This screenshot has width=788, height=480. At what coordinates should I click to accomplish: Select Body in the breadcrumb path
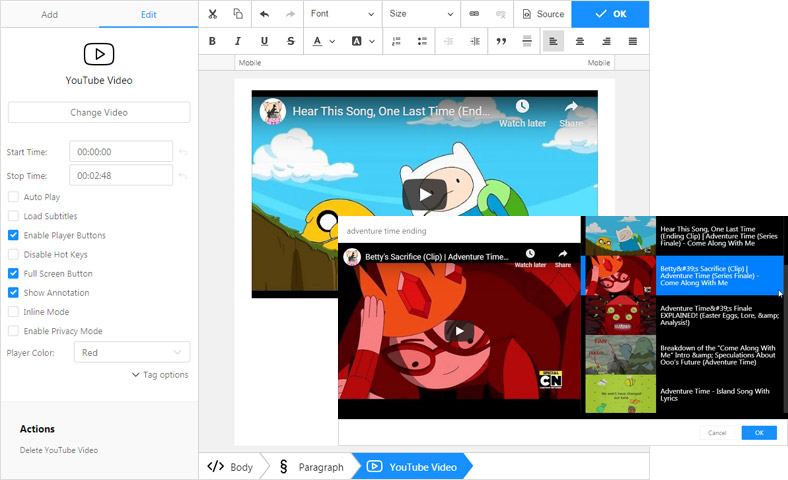[x=230, y=467]
